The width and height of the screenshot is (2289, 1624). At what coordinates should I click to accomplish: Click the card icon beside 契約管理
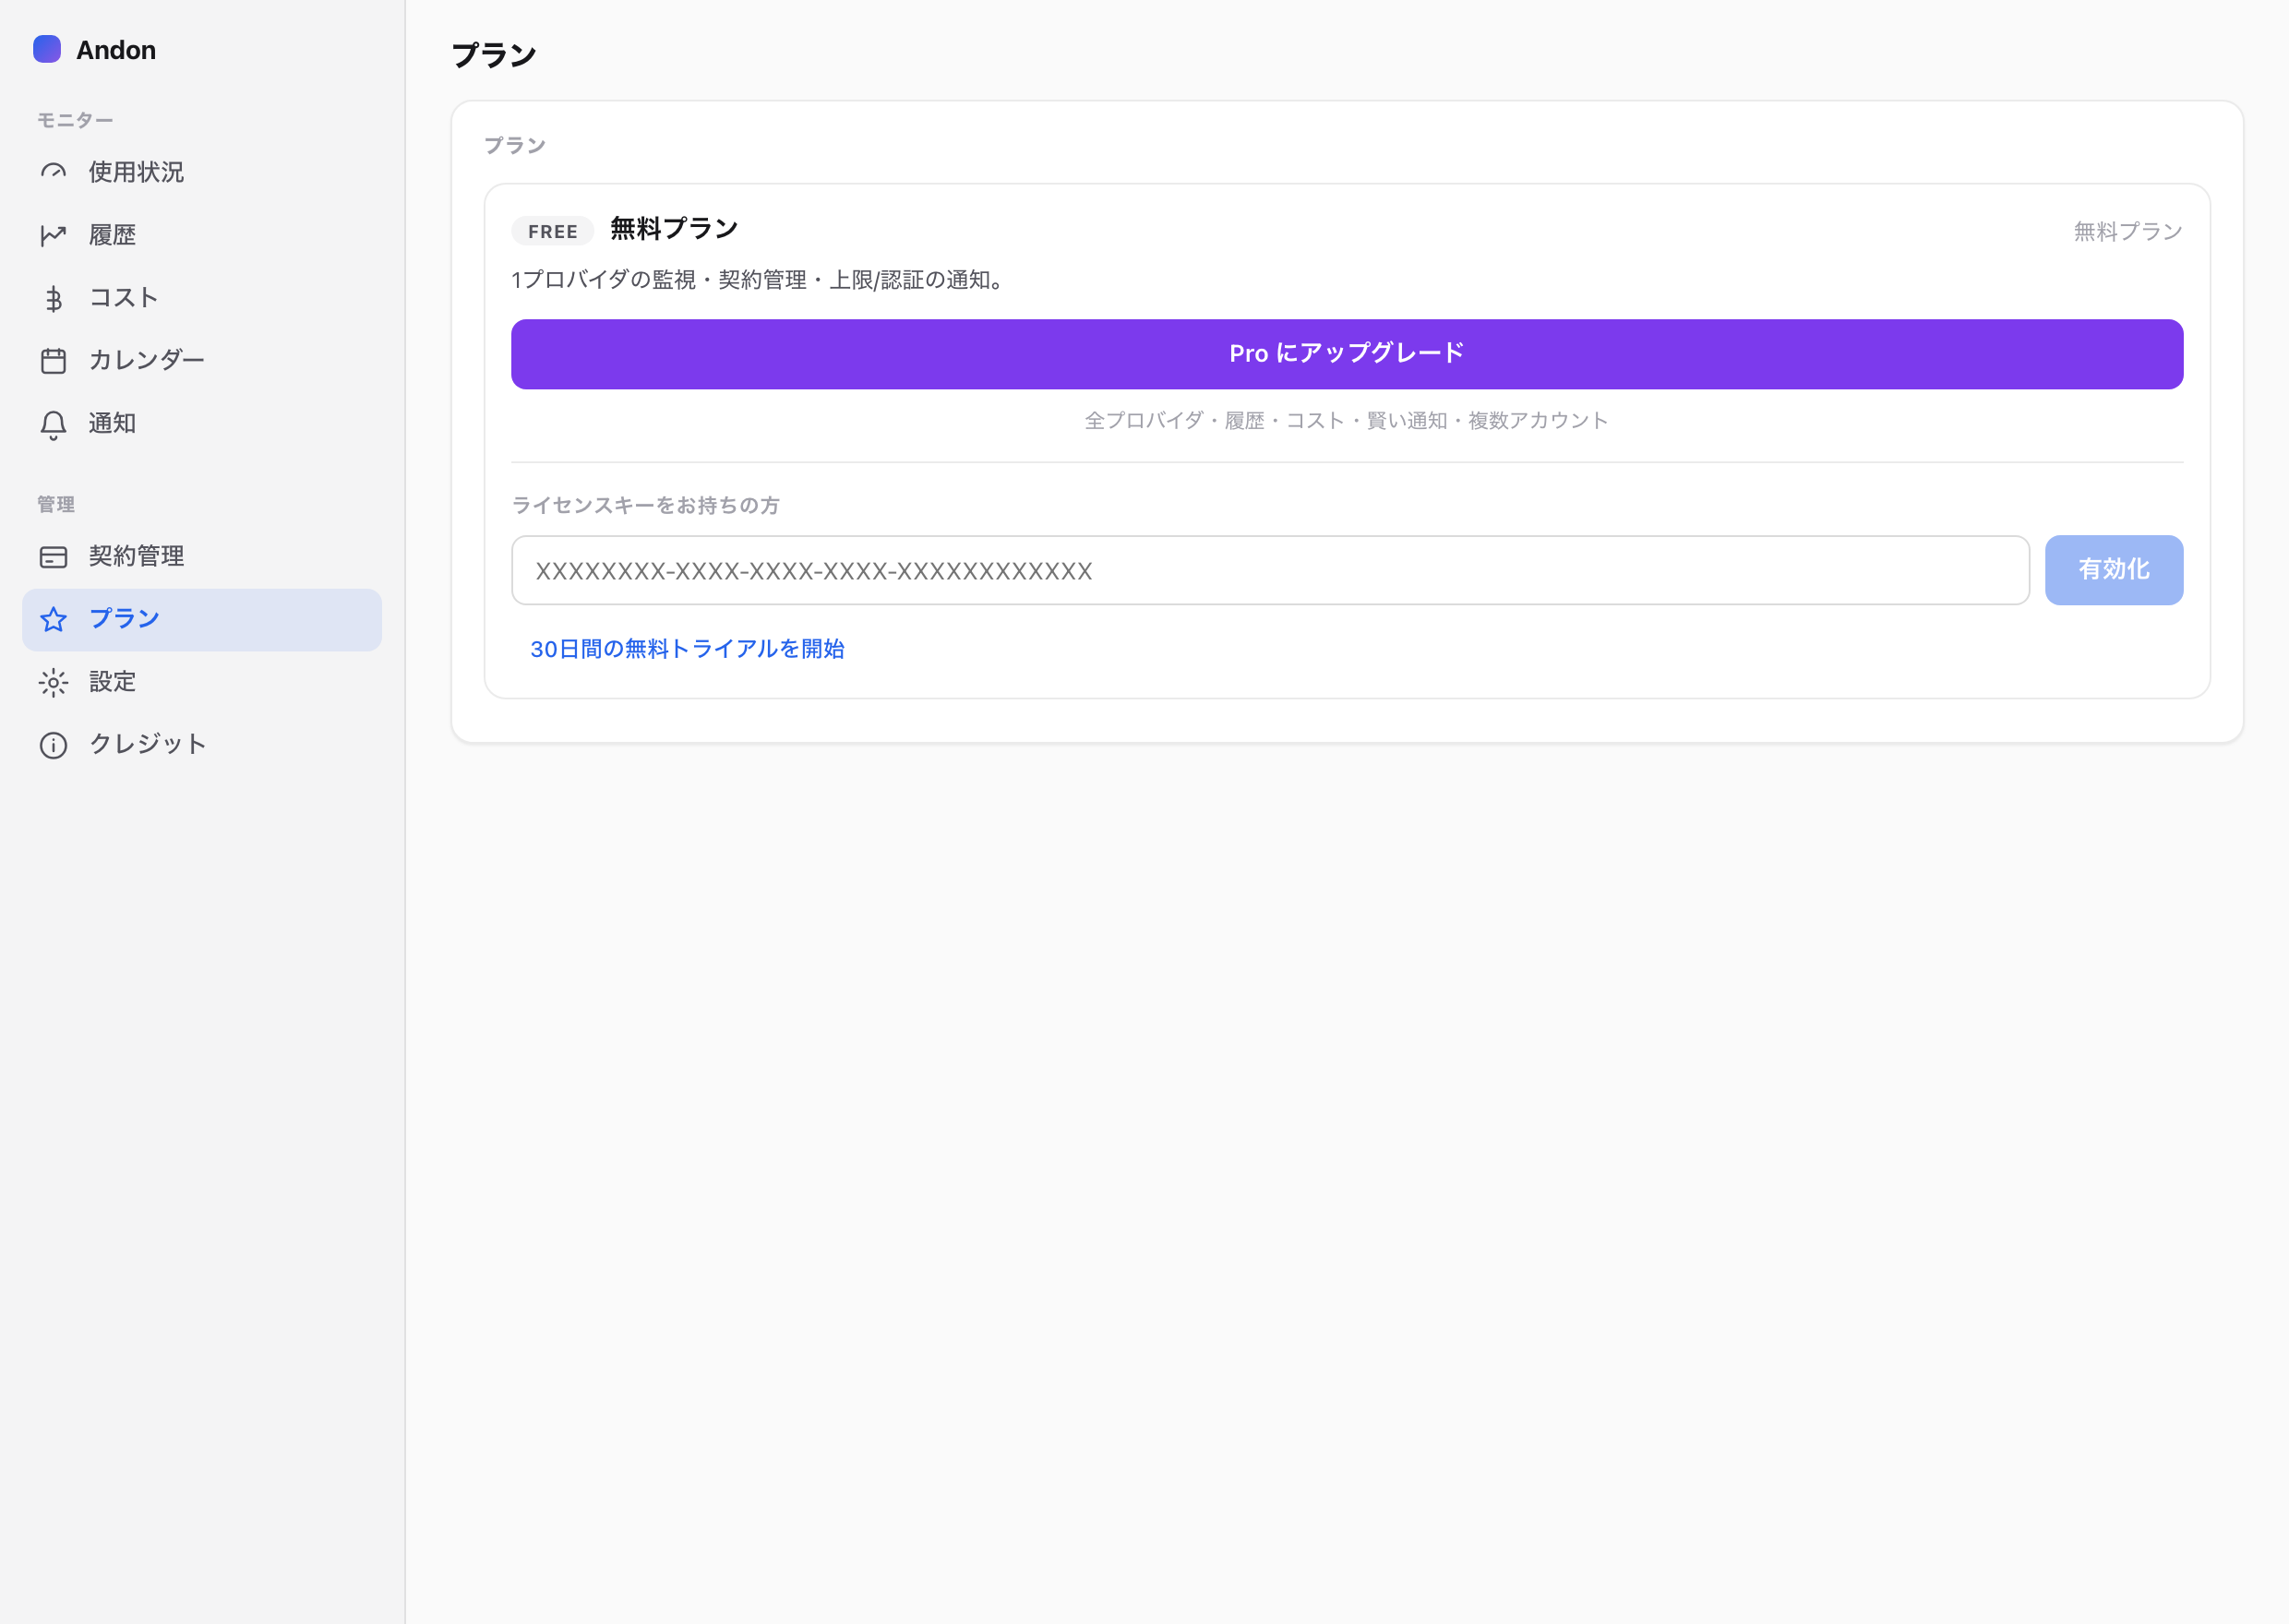(x=53, y=557)
